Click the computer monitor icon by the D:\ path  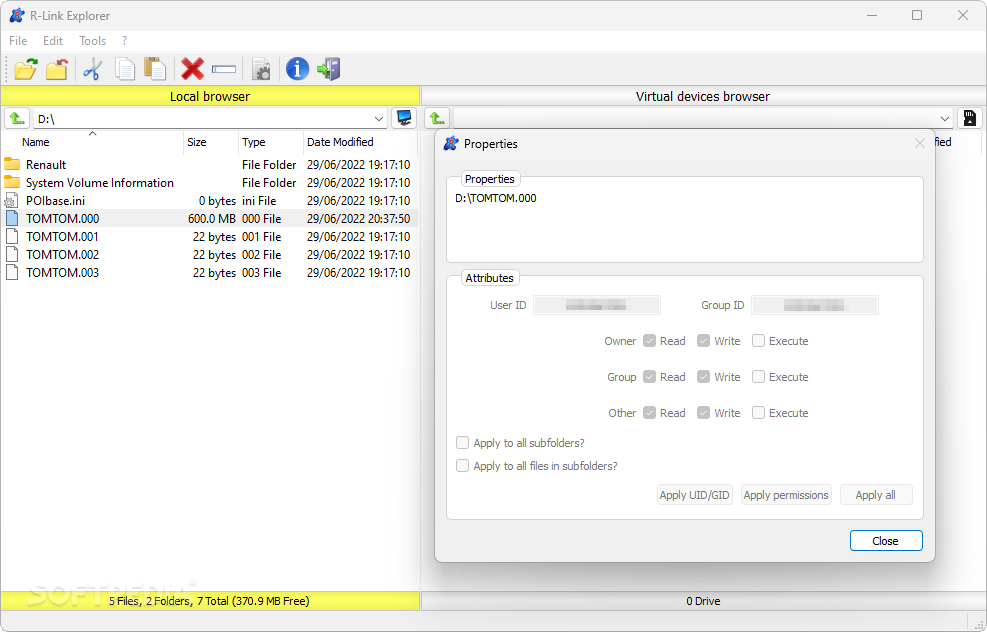click(x=404, y=118)
